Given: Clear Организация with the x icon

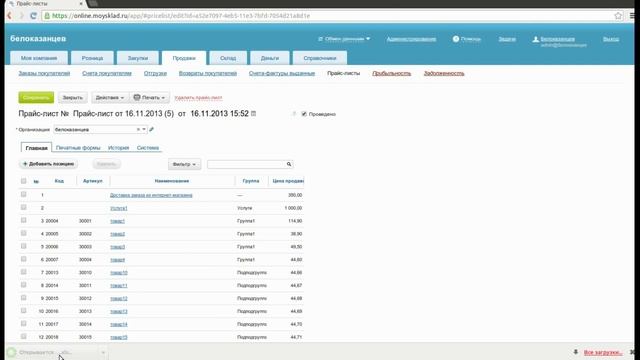Looking at the screenshot, I should pos(138,129).
